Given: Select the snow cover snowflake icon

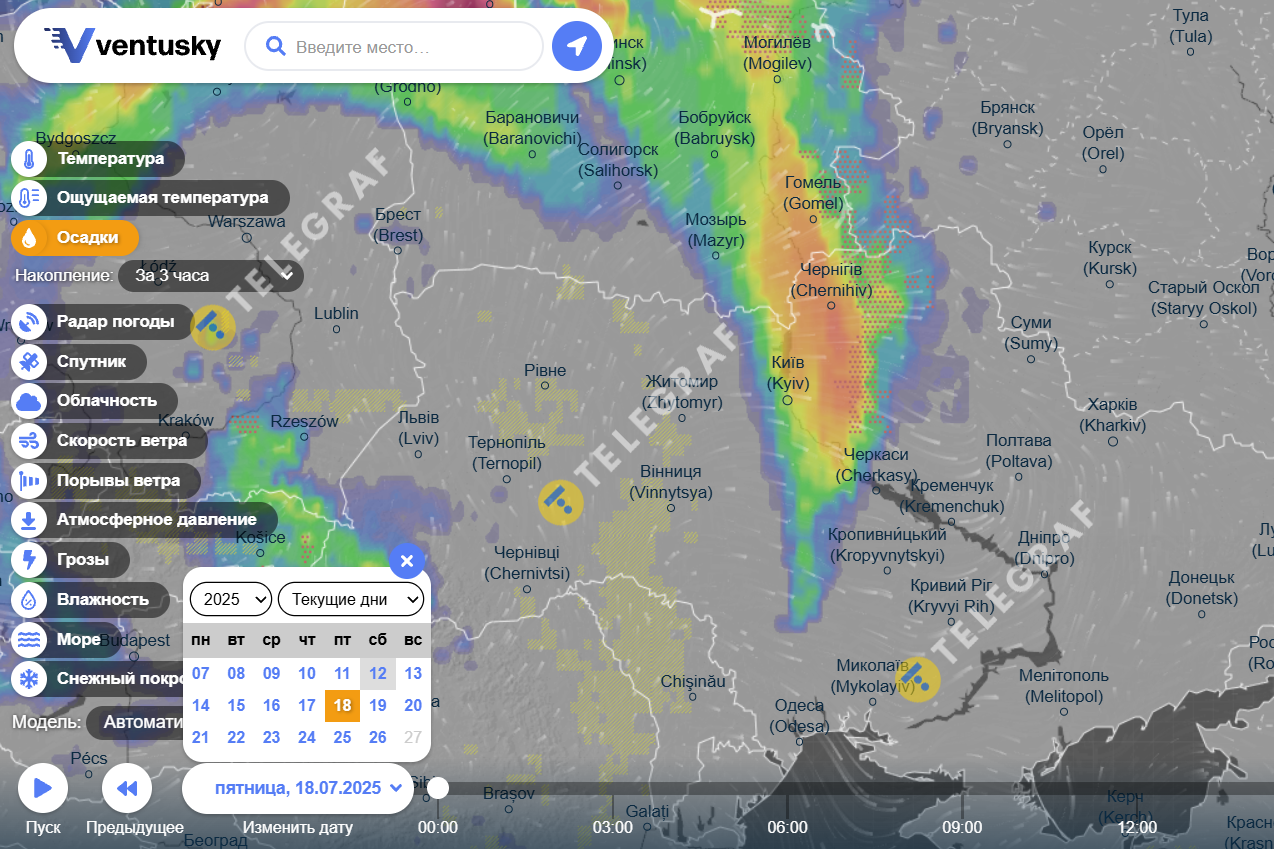Looking at the screenshot, I should (29, 680).
